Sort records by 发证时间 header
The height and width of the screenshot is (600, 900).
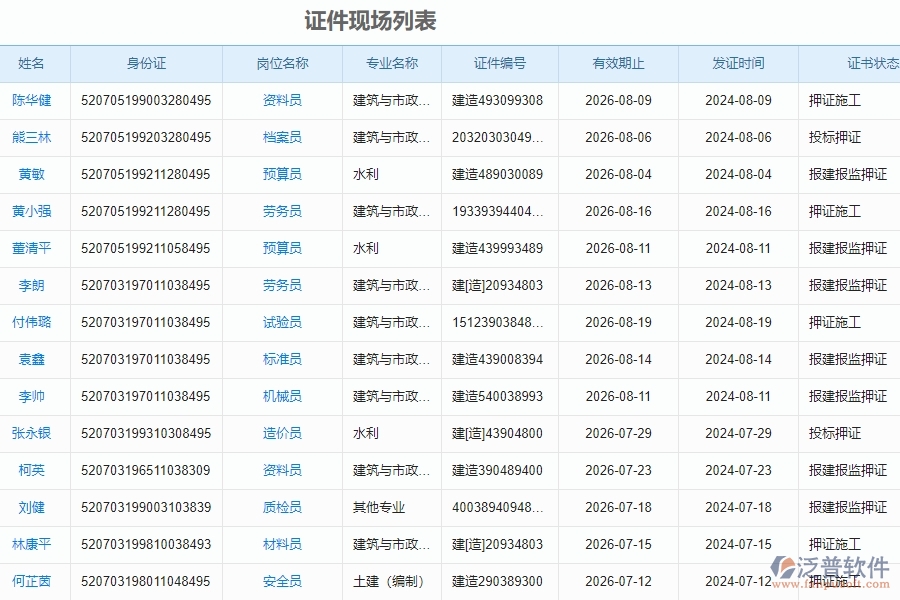[x=738, y=63]
